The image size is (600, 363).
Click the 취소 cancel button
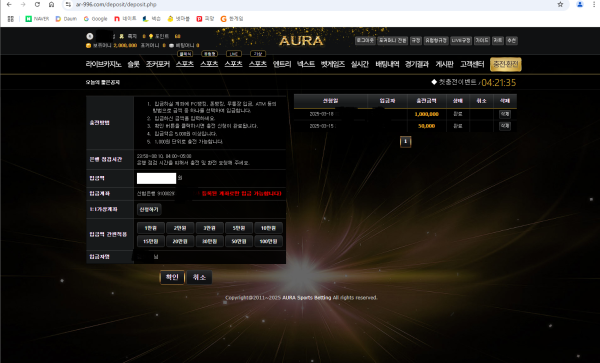(x=199, y=277)
